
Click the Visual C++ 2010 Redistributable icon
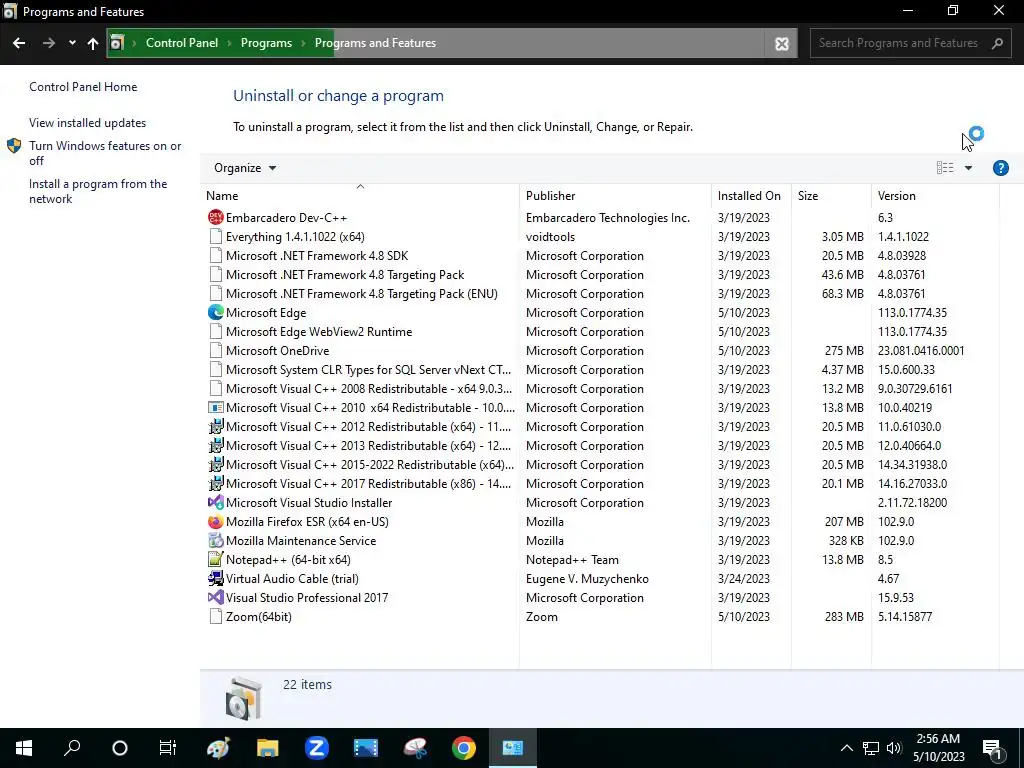click(216, 408)
